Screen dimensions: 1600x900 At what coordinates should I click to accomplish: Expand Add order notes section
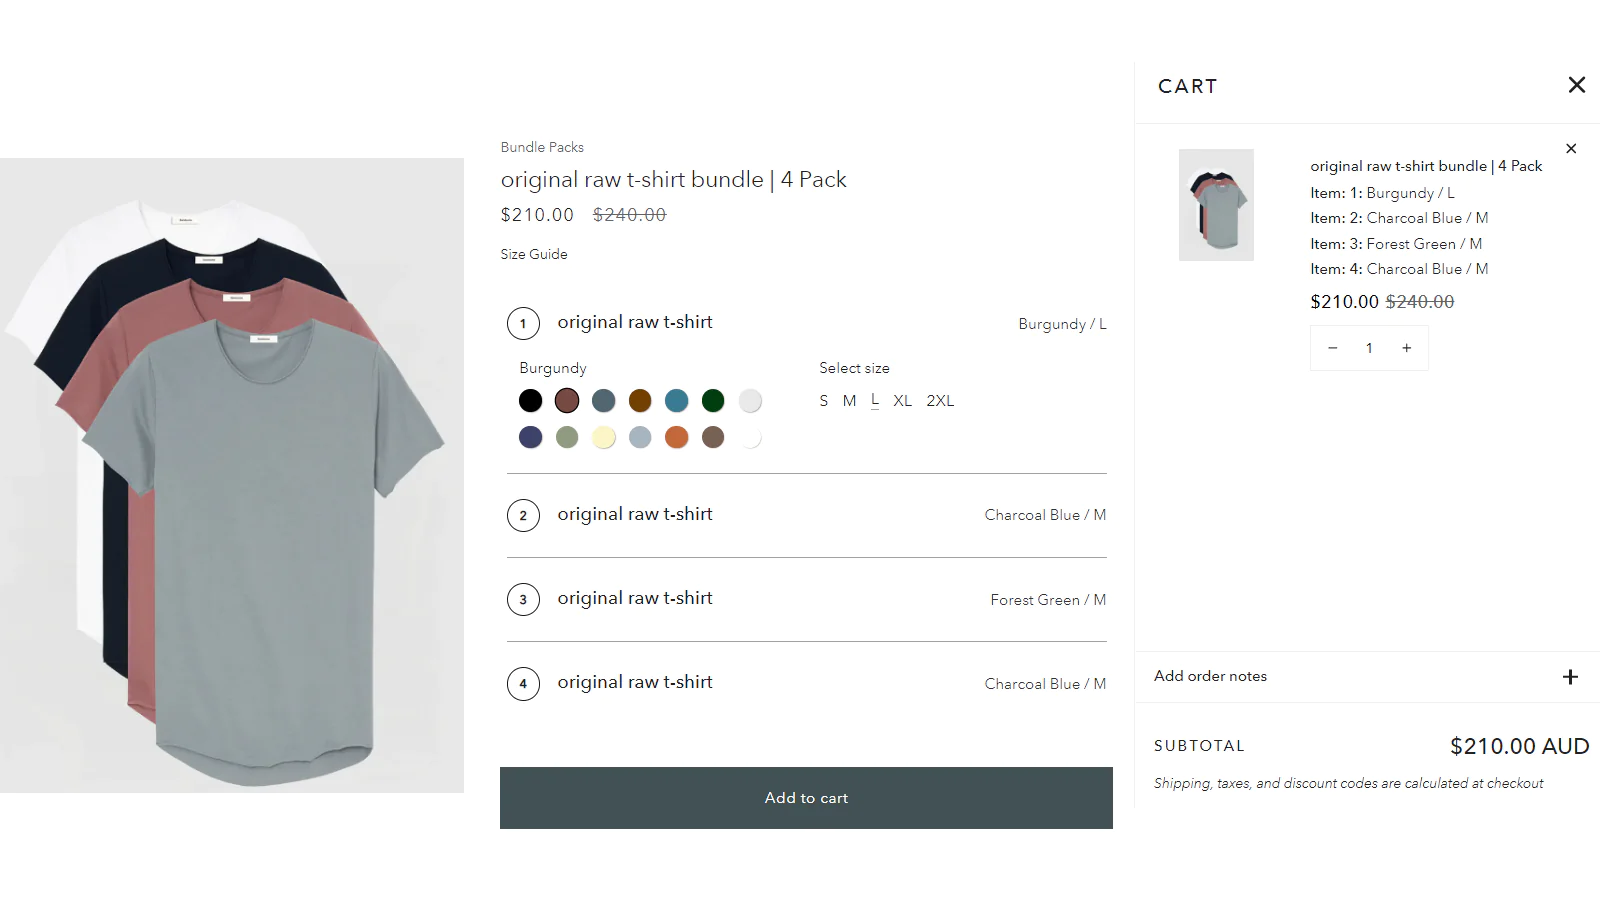(x=1570, y=677)
